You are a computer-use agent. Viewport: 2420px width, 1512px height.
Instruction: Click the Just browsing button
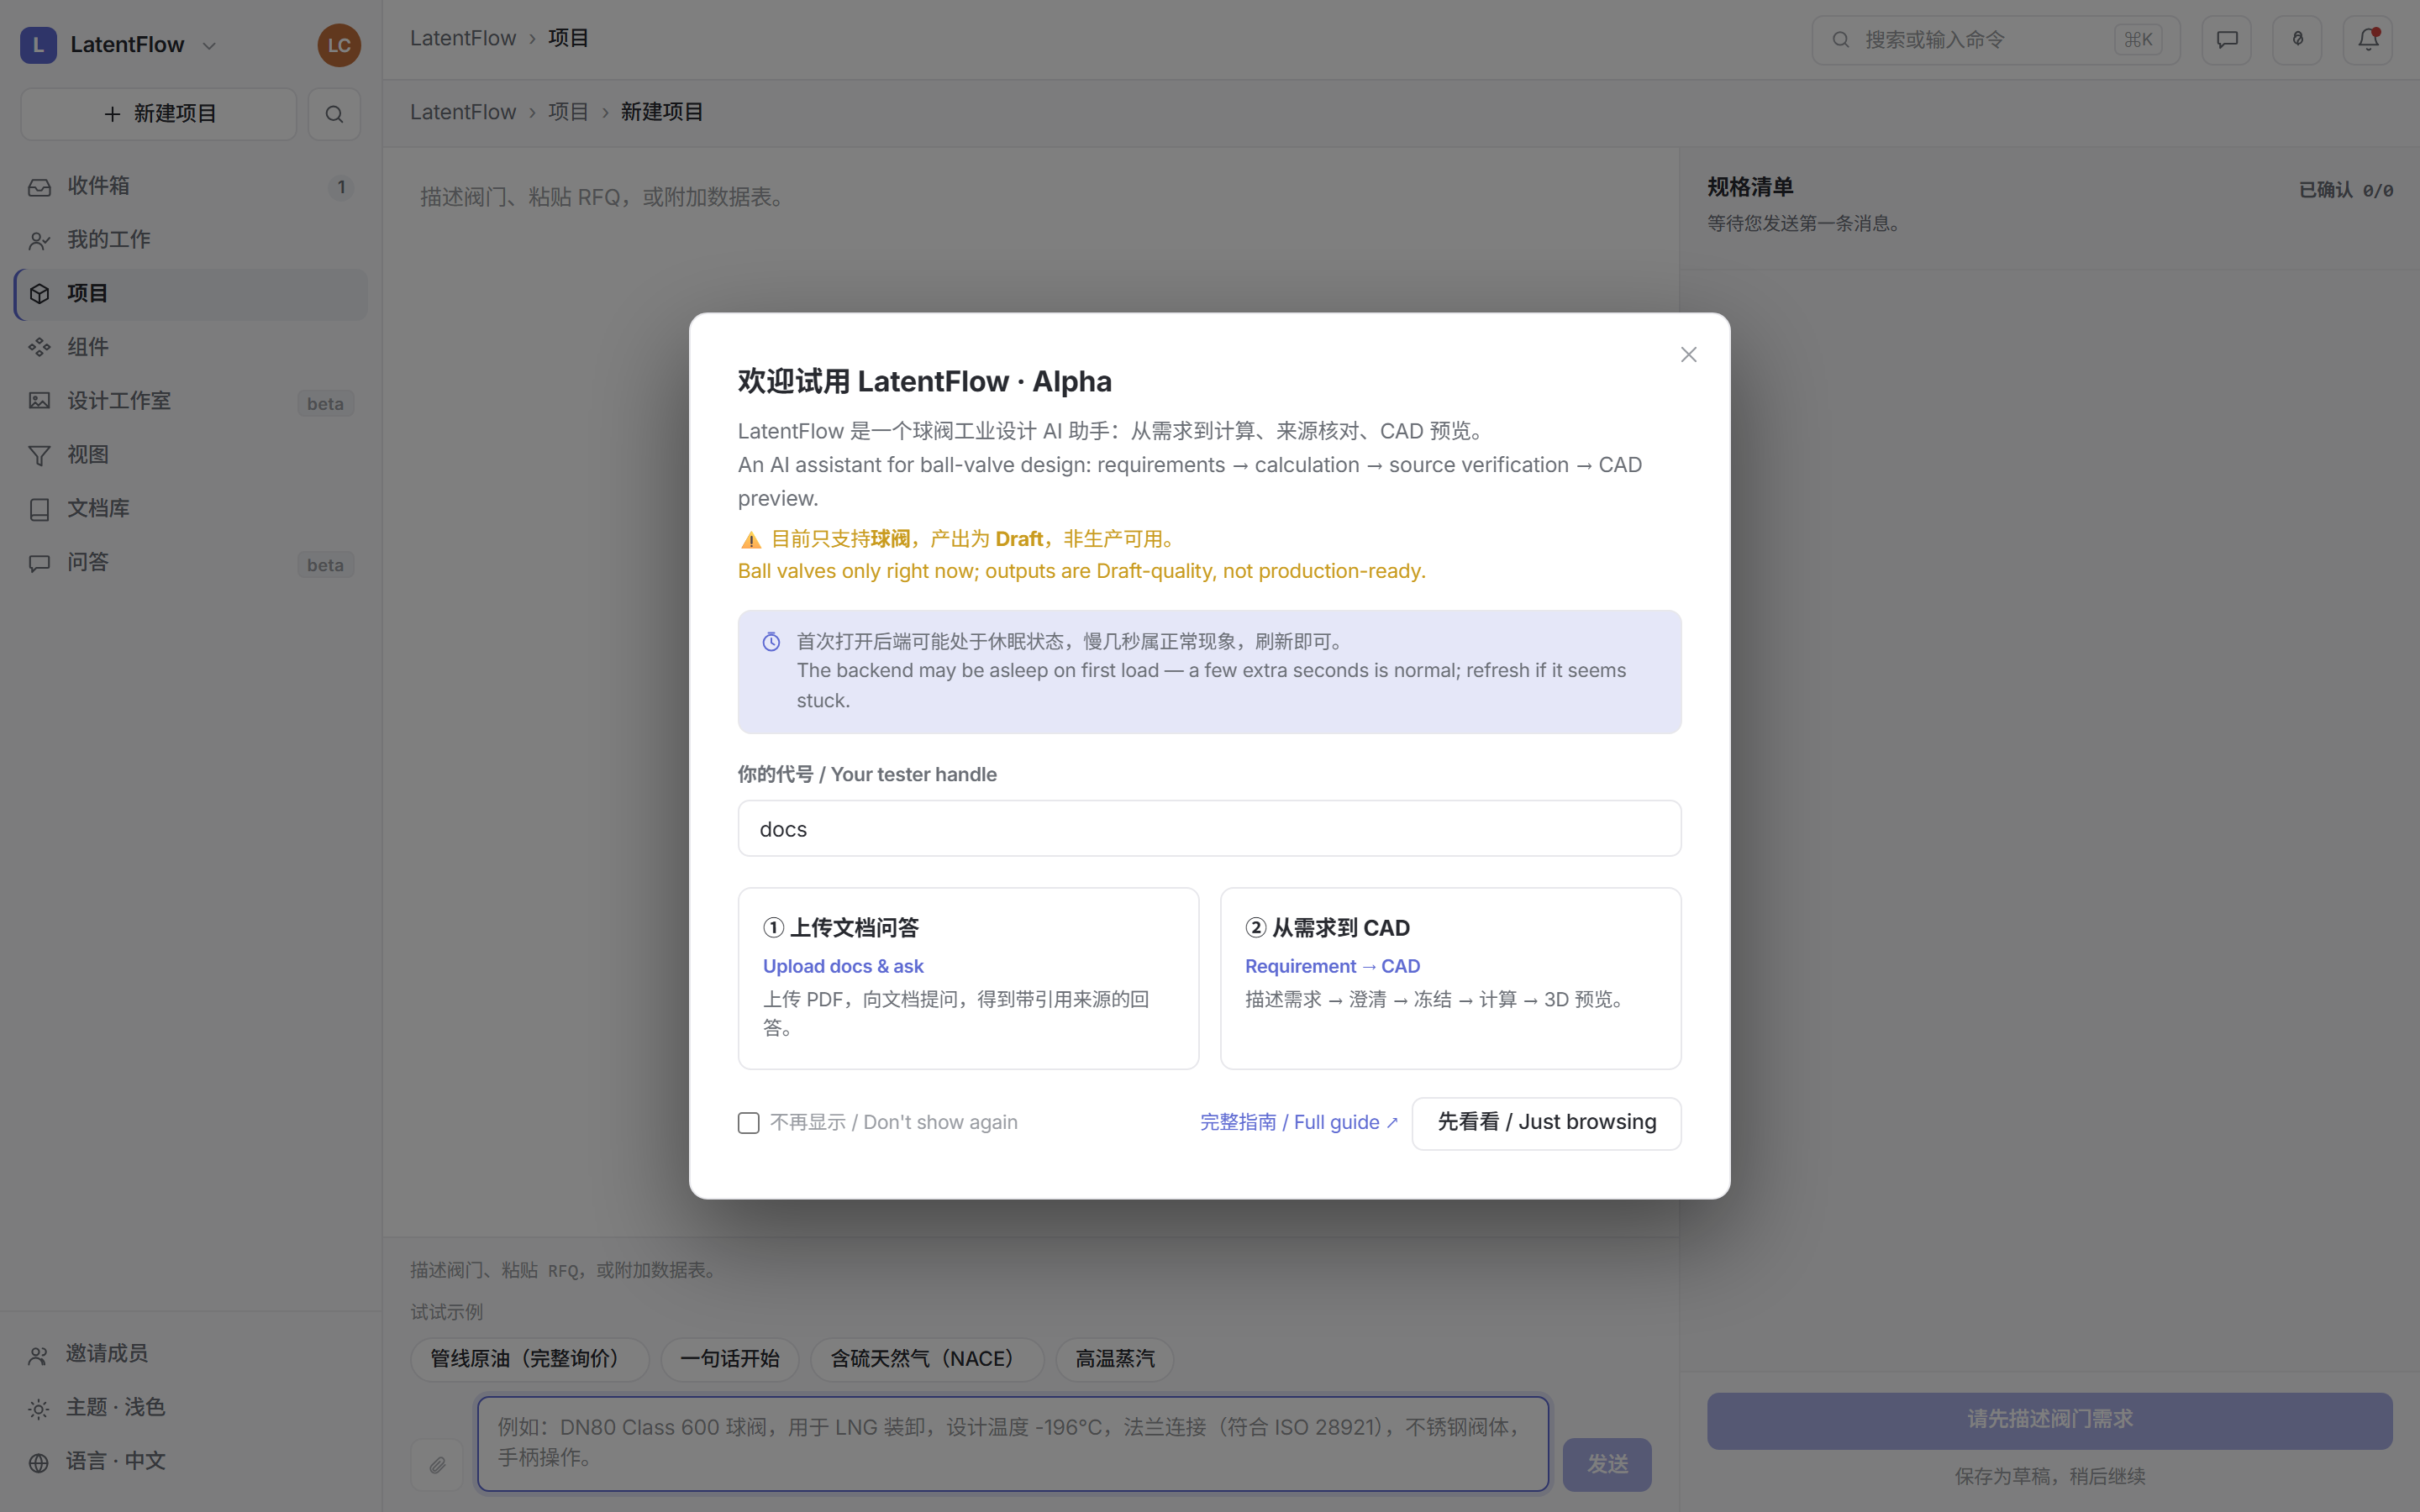(x=1546, y=1123)
